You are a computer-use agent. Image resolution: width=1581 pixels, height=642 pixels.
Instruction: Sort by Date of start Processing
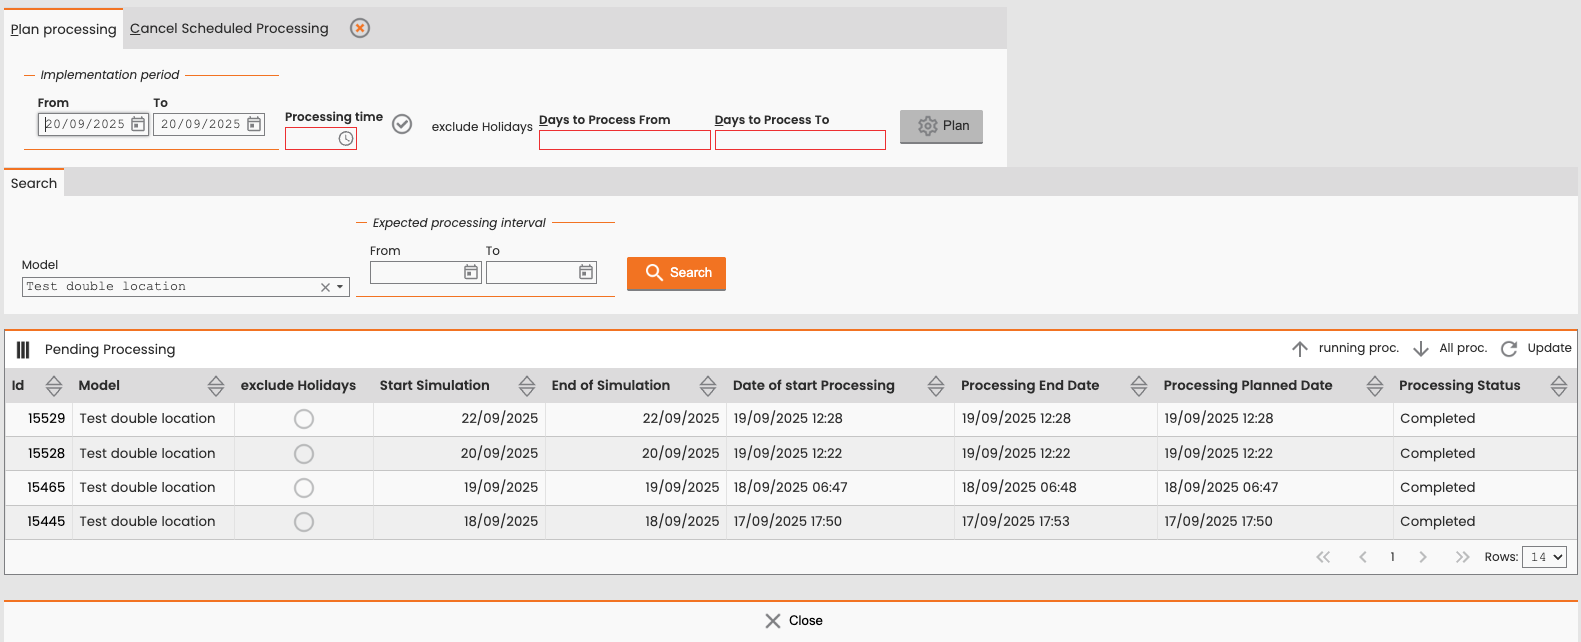pos(936,386)
